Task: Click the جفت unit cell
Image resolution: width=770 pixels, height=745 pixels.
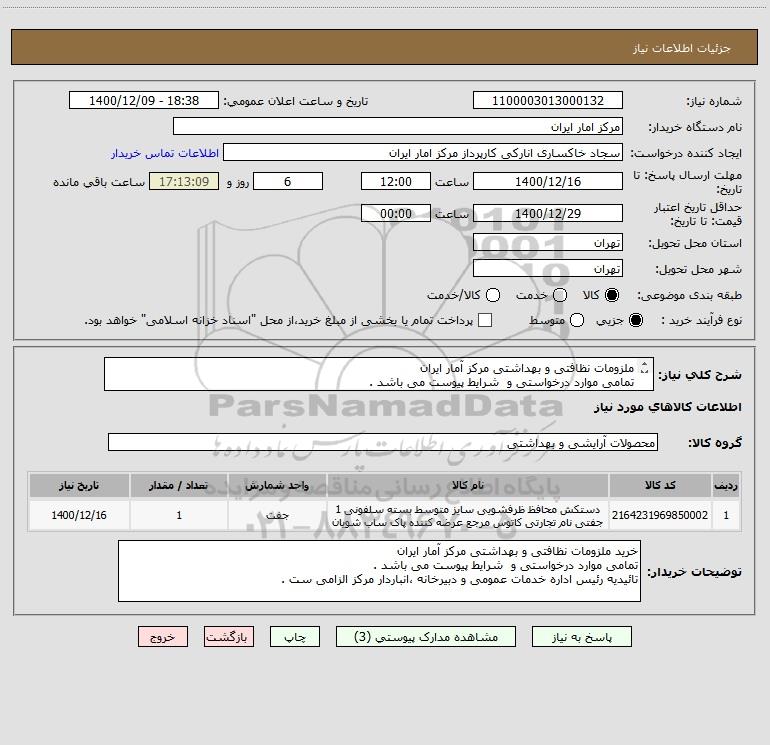Action: point(277,515)
